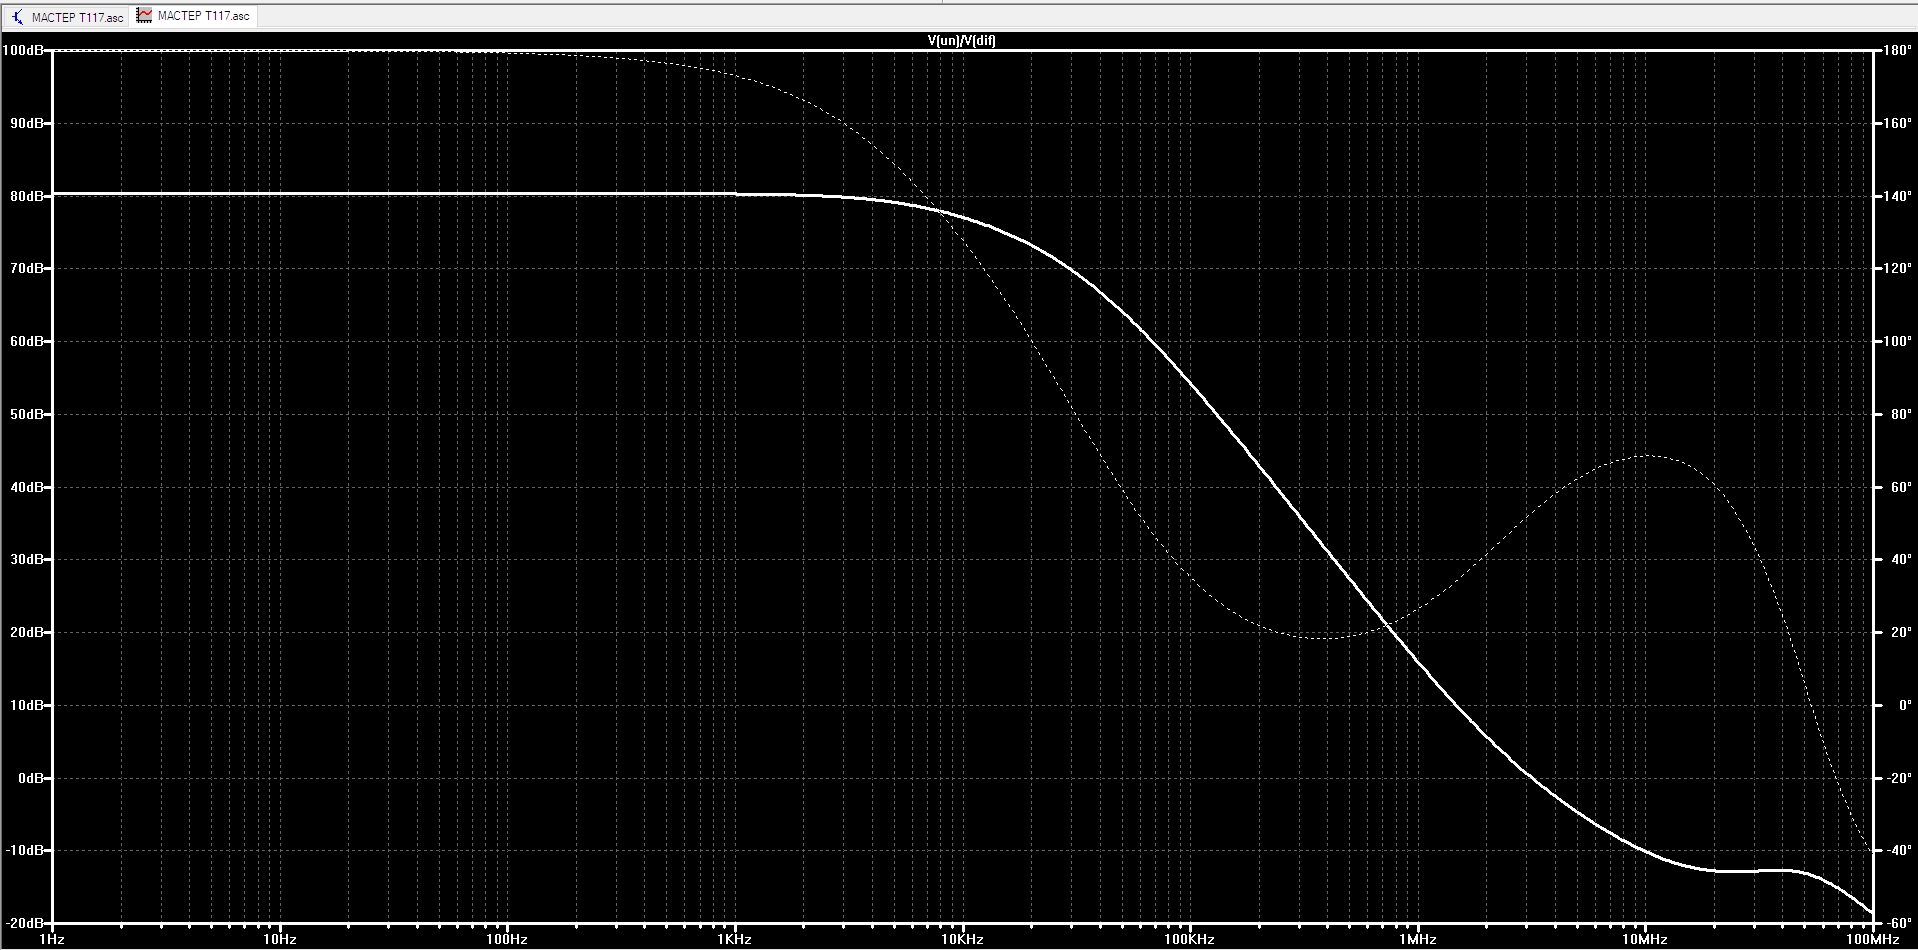Click the -20° label on the phase axis
The height and width of the screenshot is (950, 1918).
pyautogui.click(x=1899, y=778)
